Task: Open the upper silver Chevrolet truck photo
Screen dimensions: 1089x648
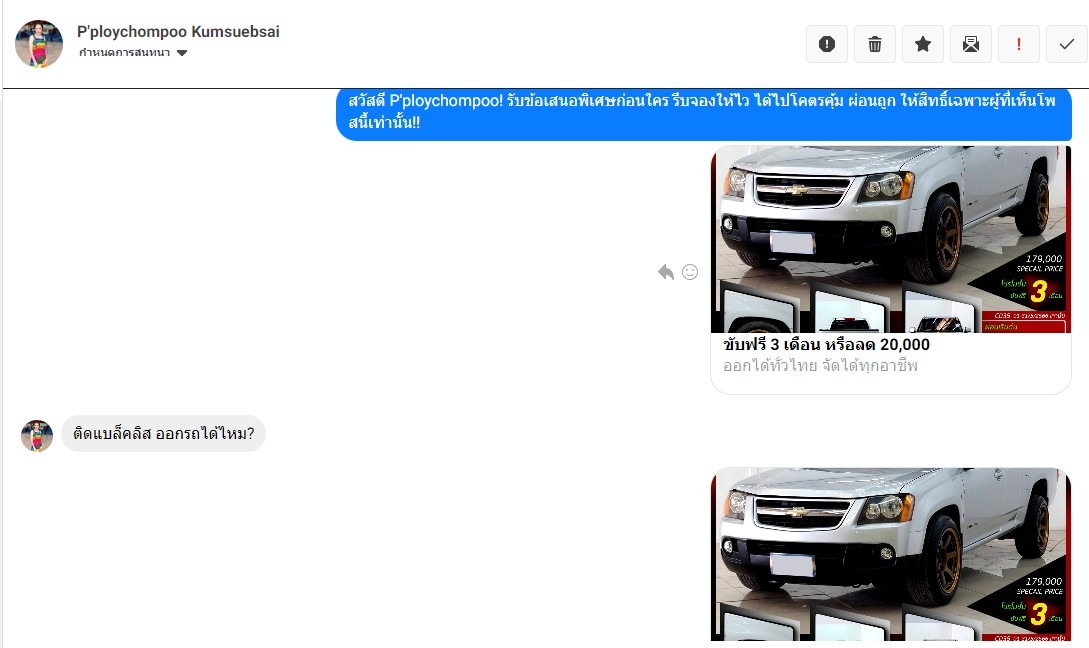Action: pos(890,239)
